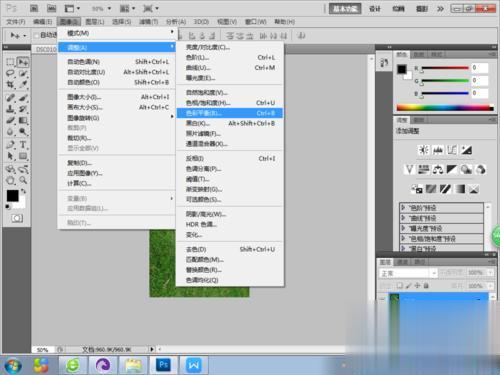500x375 pixels.
Task: Select the Brush tool
Action: (23, 98)
